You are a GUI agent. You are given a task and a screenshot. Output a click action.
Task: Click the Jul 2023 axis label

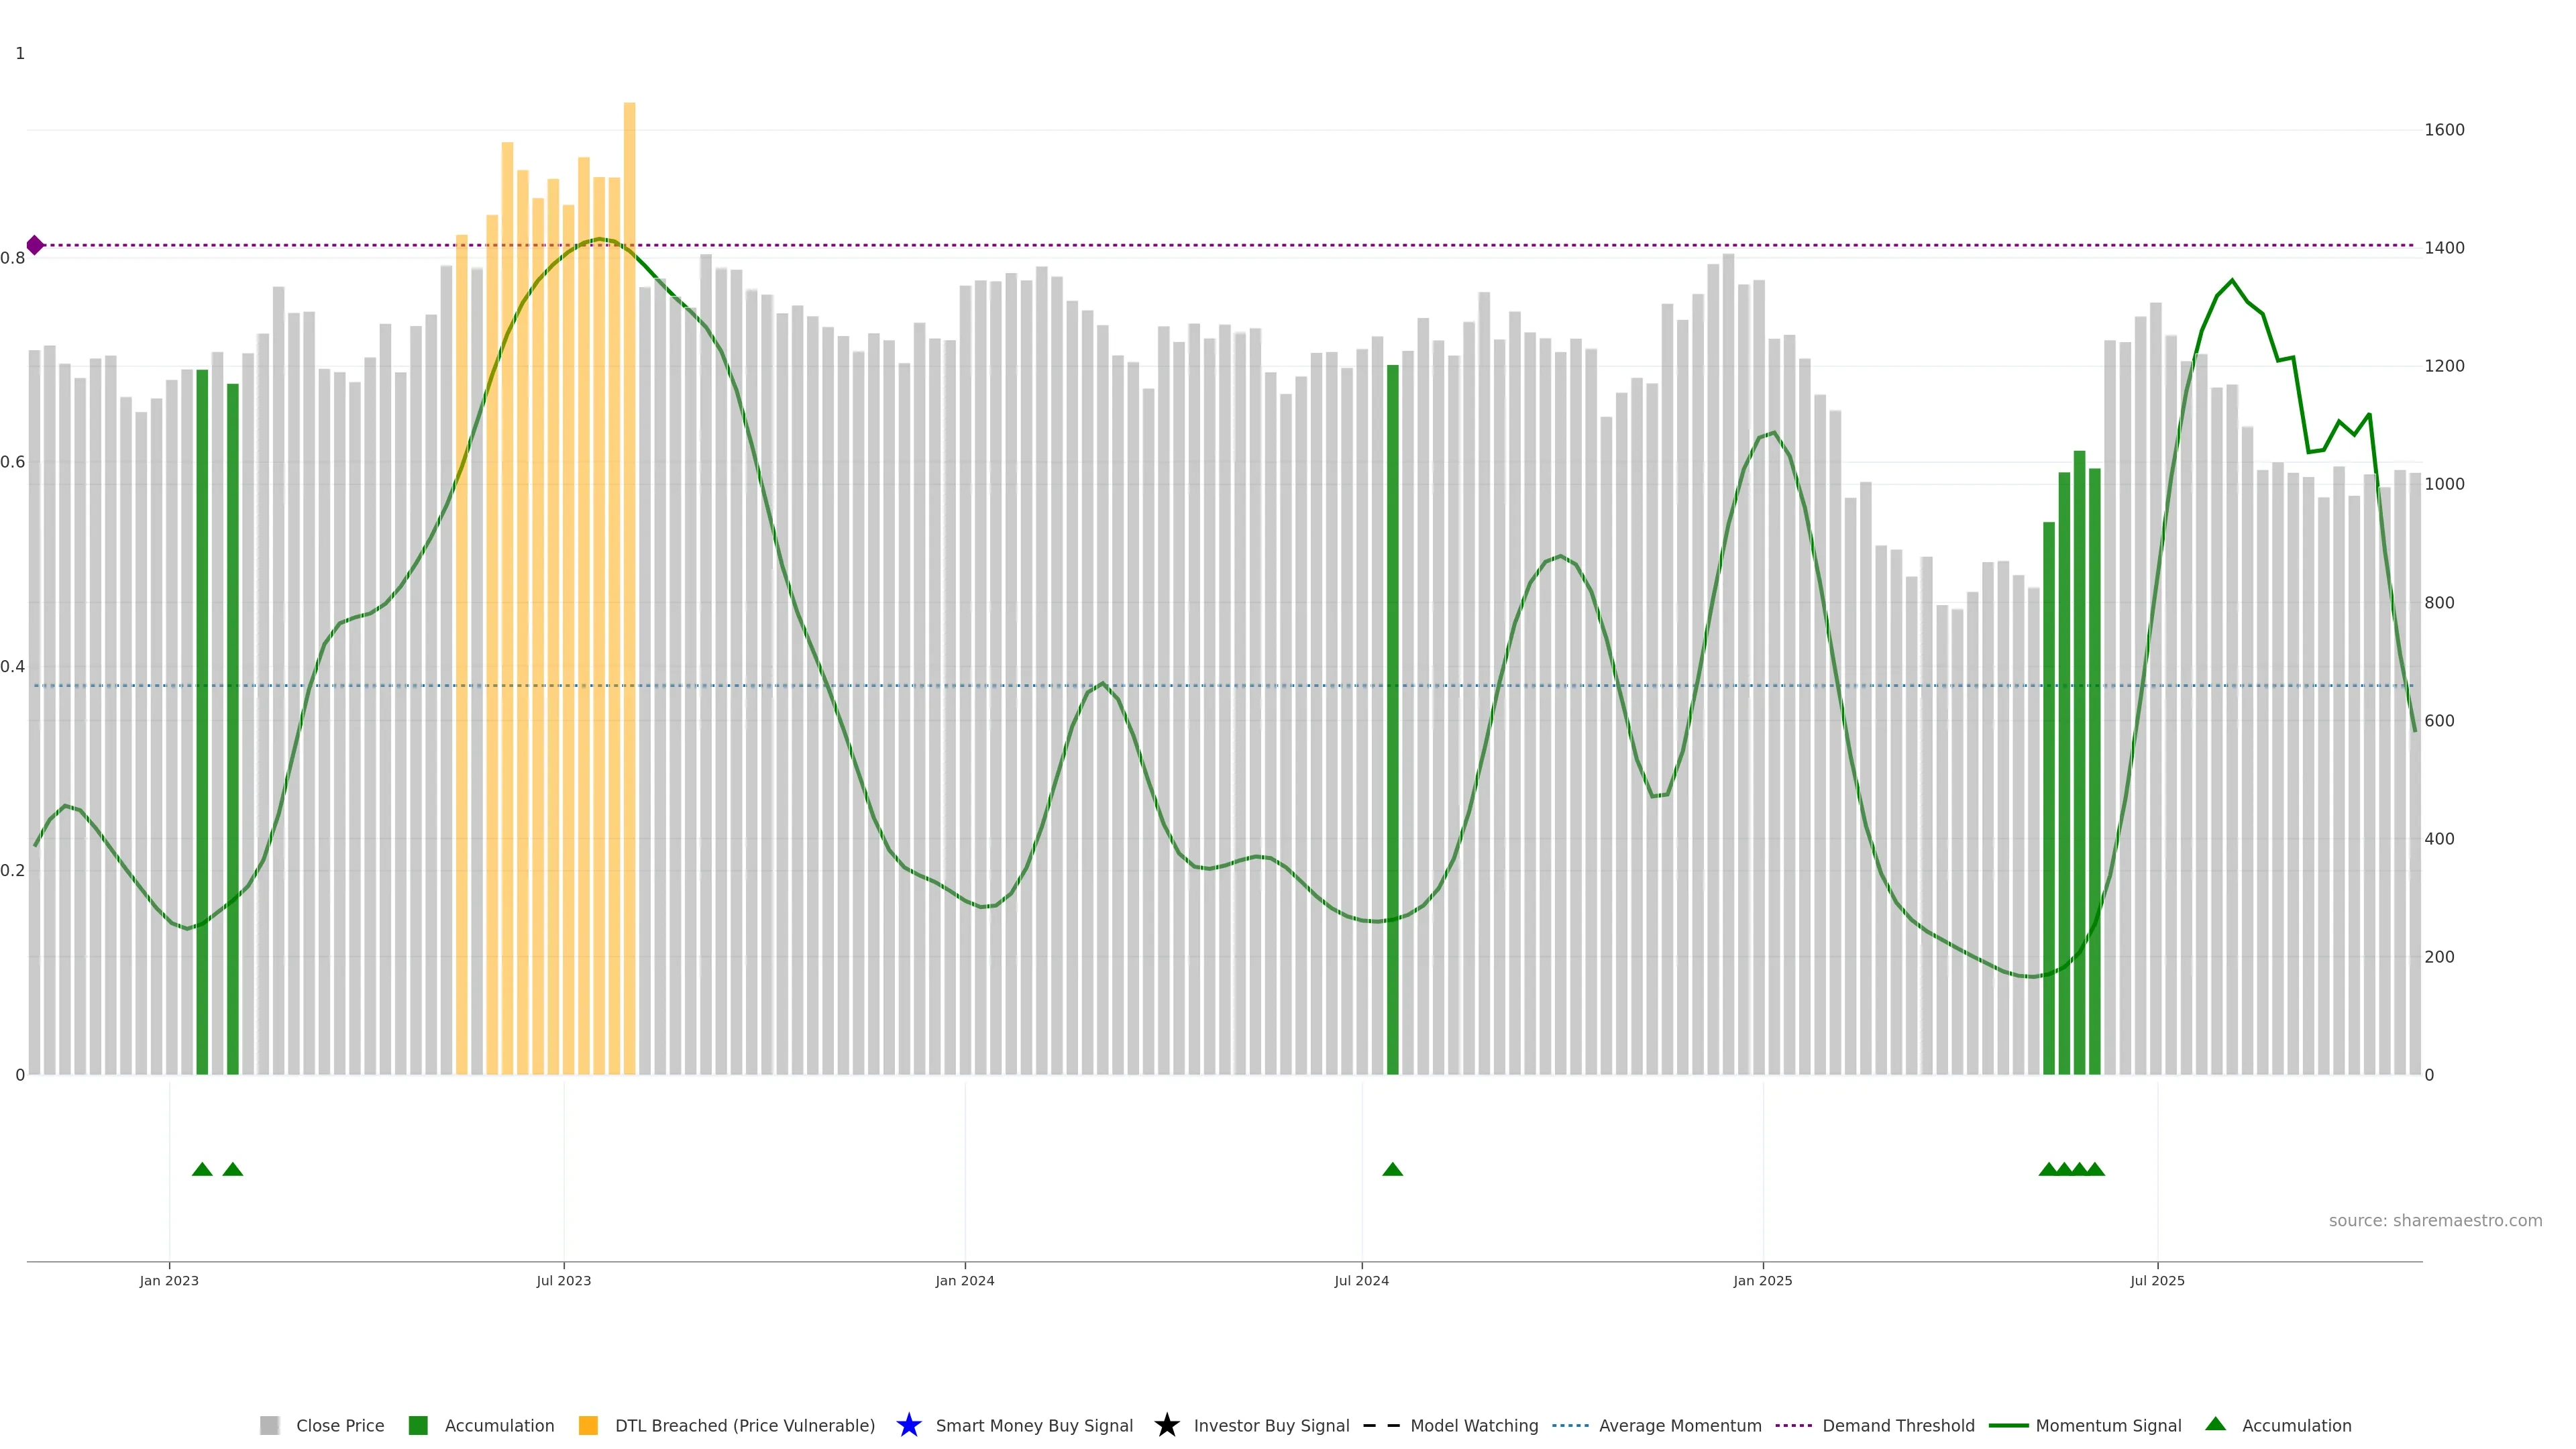pyautogui.click(x=563, y=1280)
